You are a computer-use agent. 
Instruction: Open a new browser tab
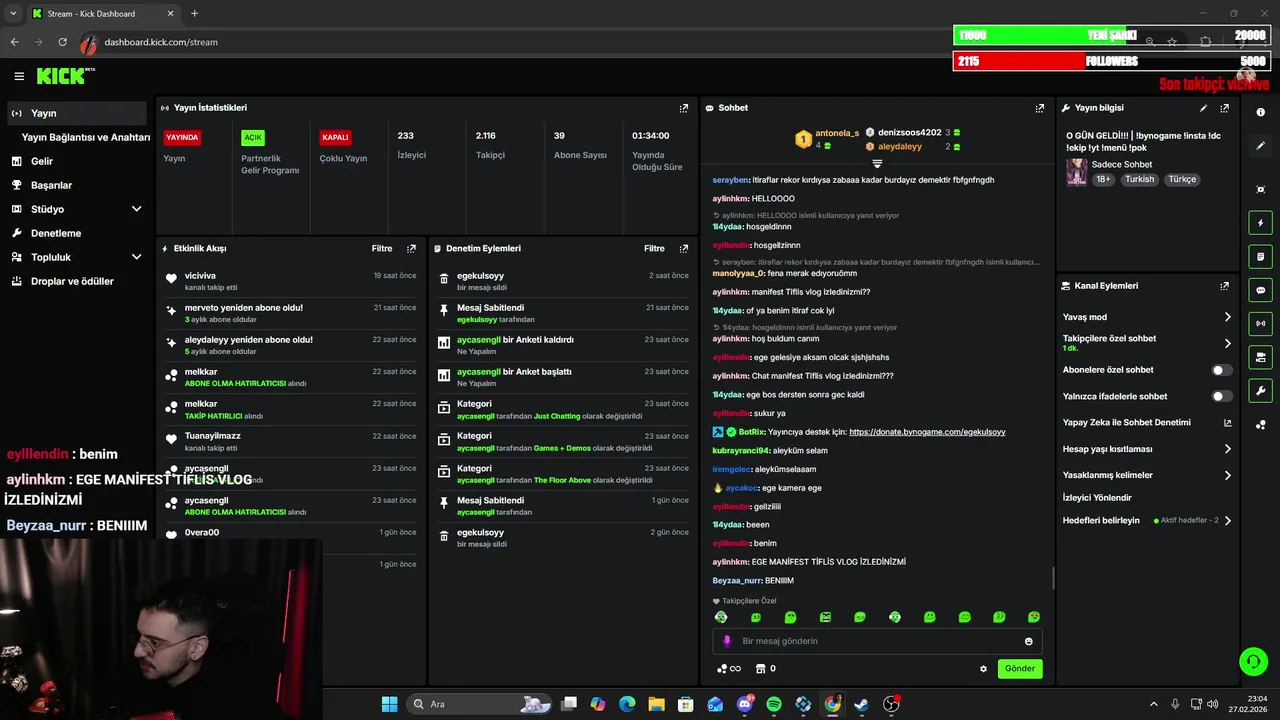(194, 13)
